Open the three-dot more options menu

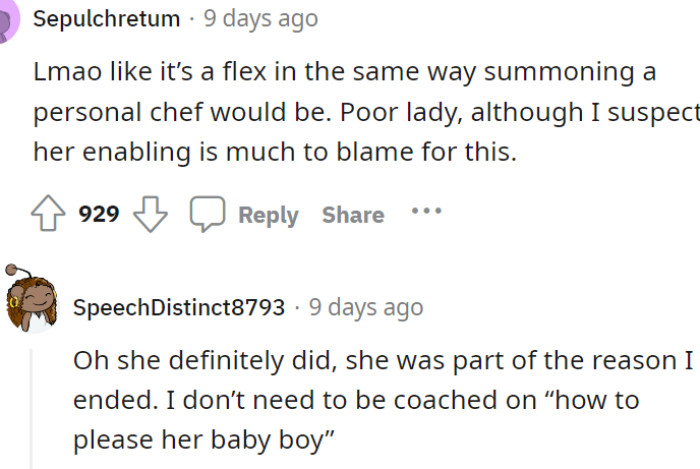click(425, 213)
